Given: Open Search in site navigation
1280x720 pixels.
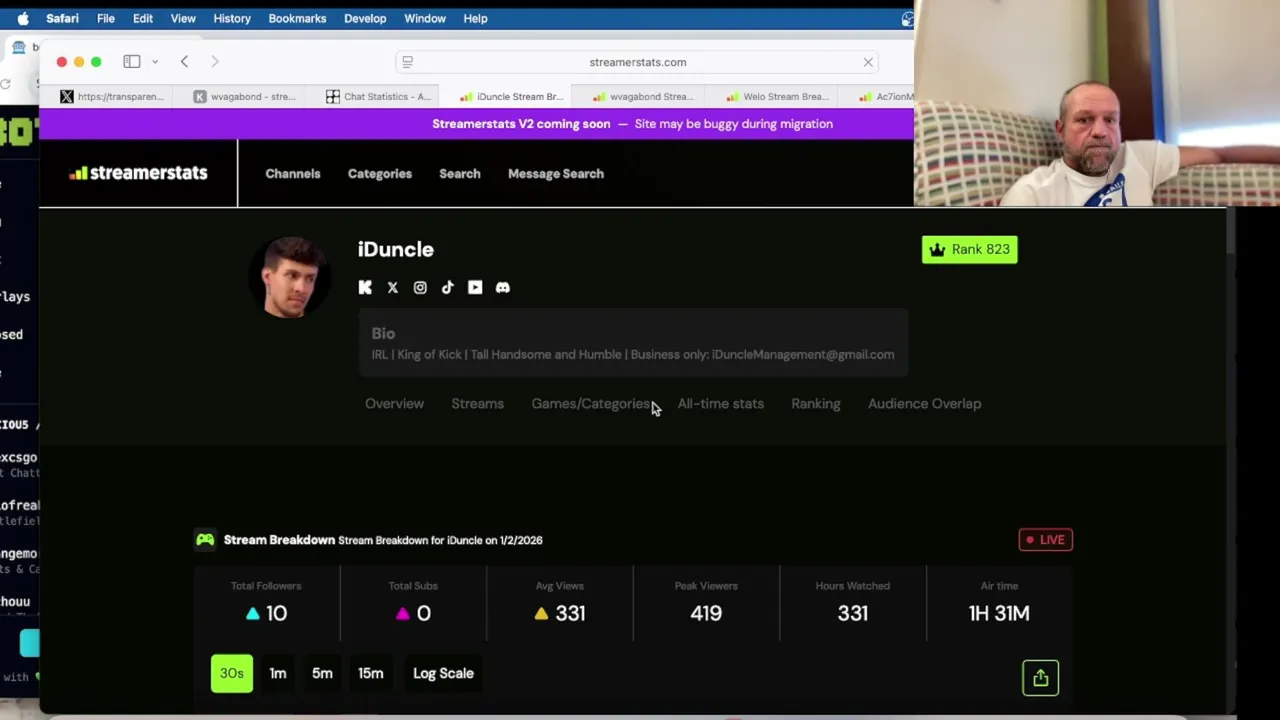Looking at the screenshot, I should pyautogui.click(x=459, y=174).
